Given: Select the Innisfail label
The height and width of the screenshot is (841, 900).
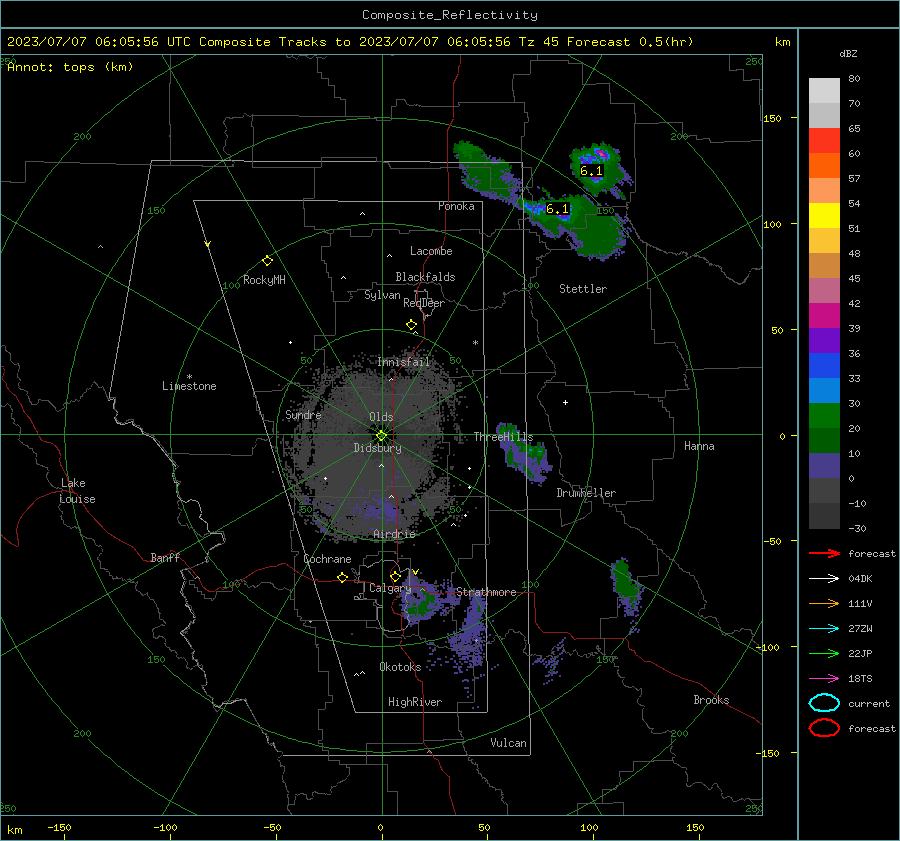Looking at the screenshot, I should click(403, 362).
